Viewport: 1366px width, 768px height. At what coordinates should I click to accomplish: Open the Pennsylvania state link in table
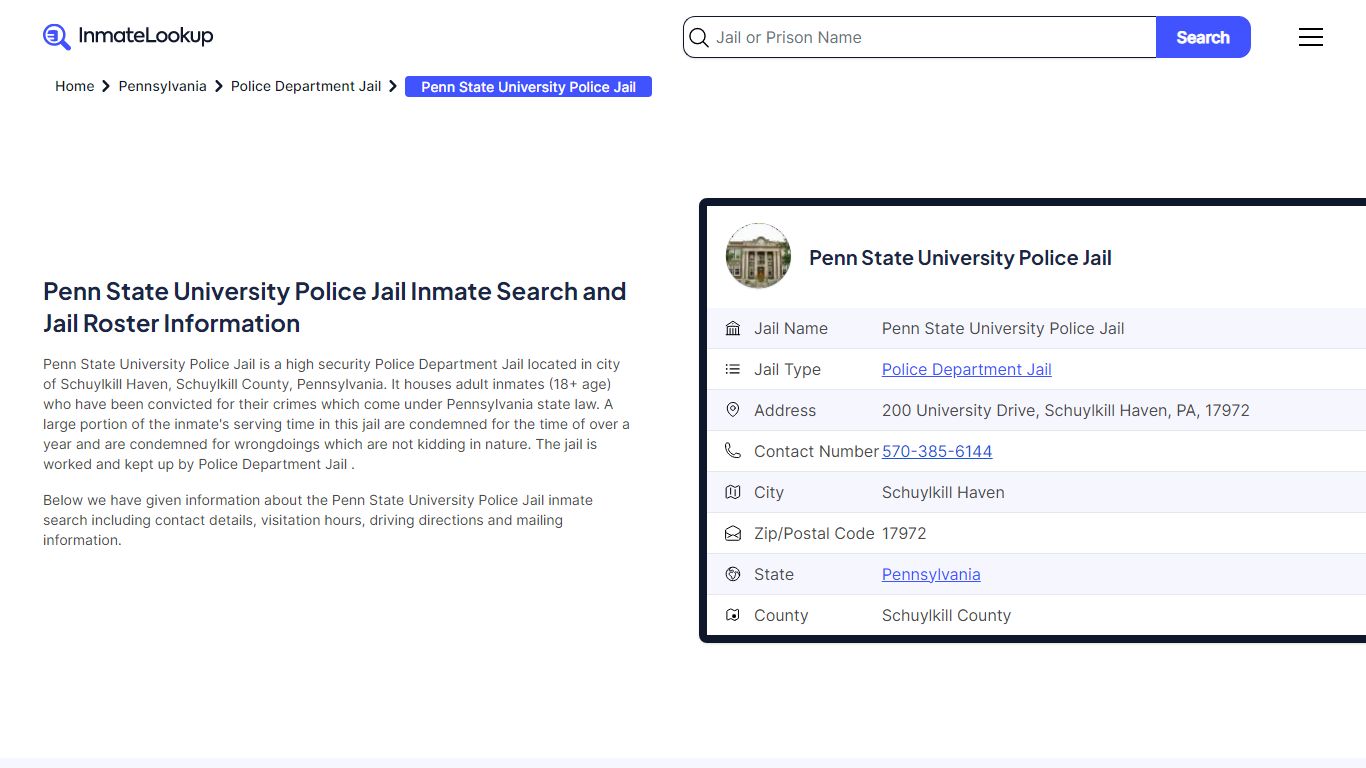(931, 574)
